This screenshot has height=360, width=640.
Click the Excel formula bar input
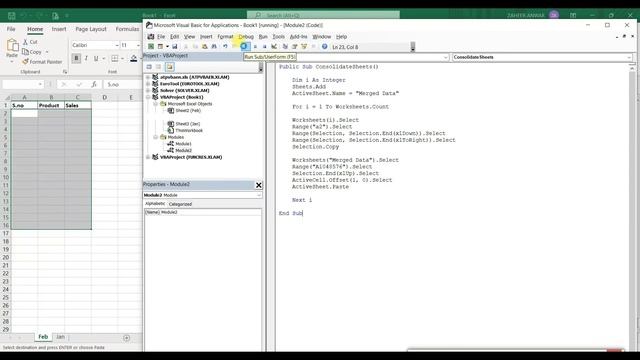(124, 84)
